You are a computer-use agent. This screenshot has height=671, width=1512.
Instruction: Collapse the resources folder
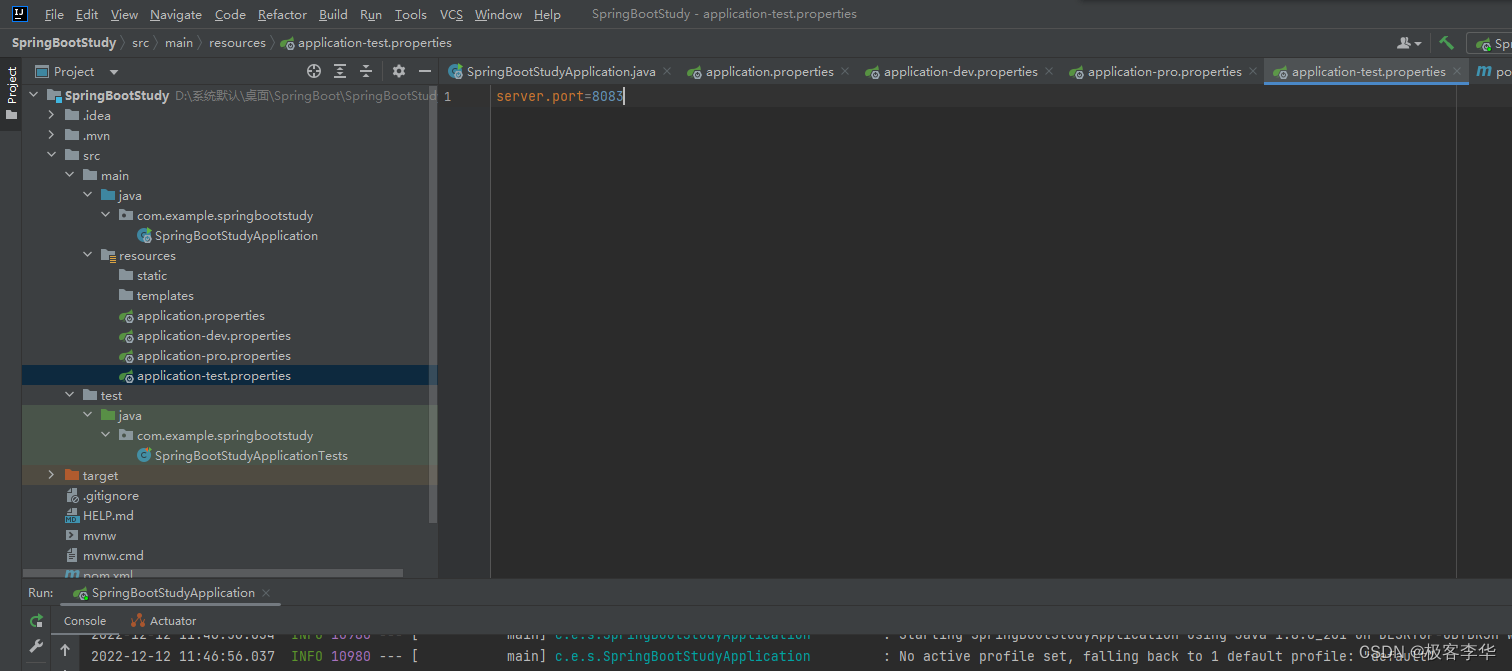(88, 256)
